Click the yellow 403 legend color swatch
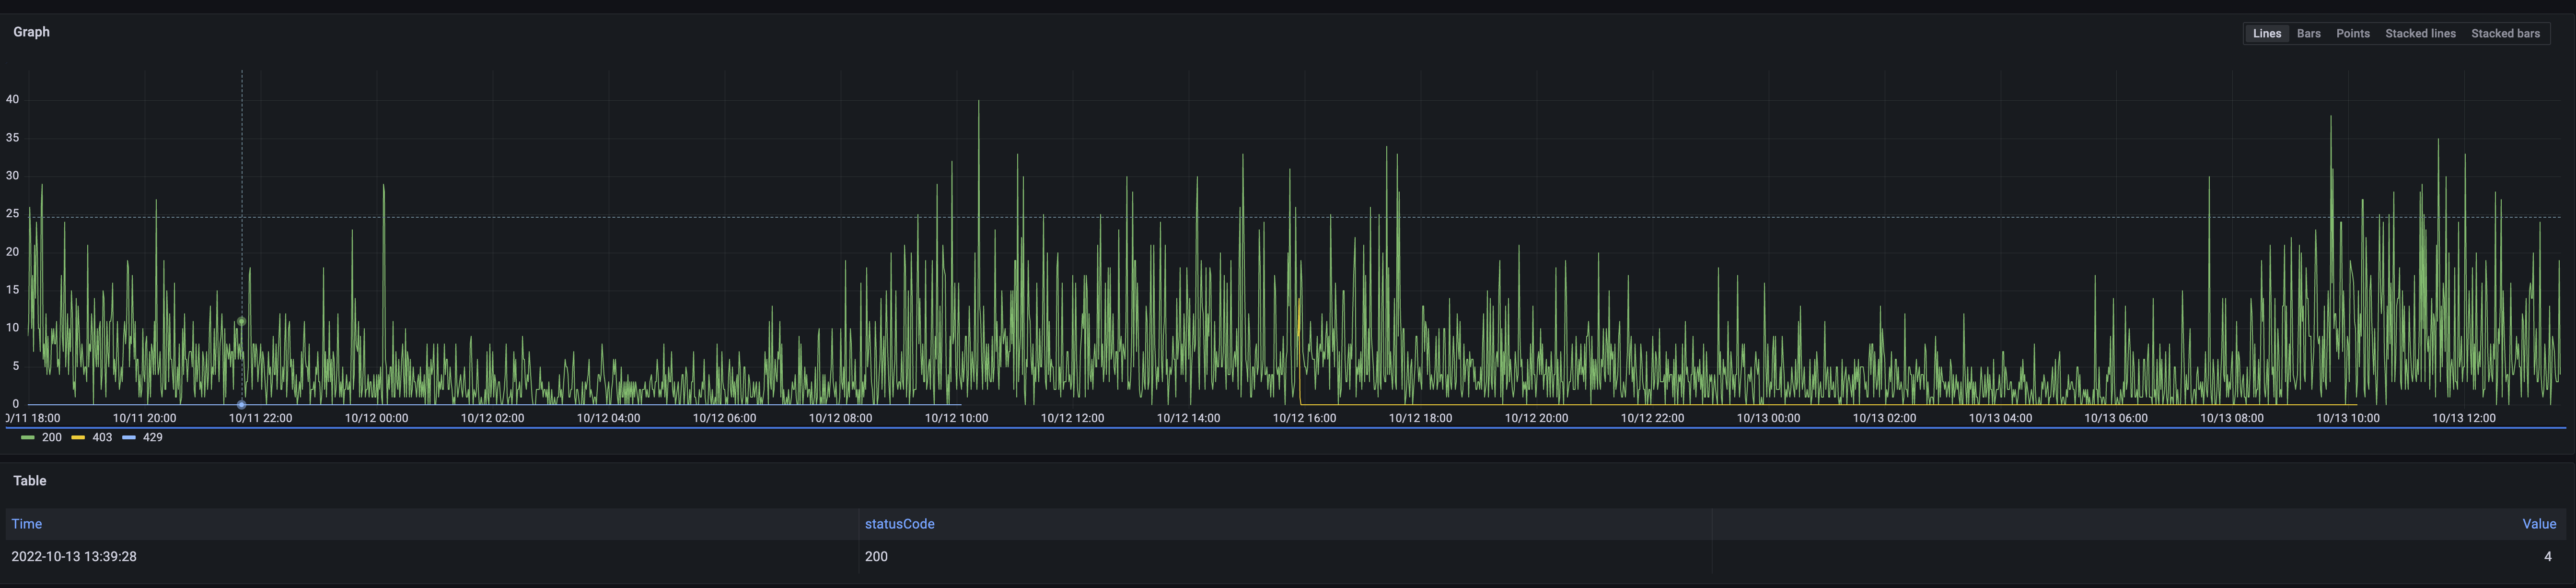 click(x=78, y=438)
